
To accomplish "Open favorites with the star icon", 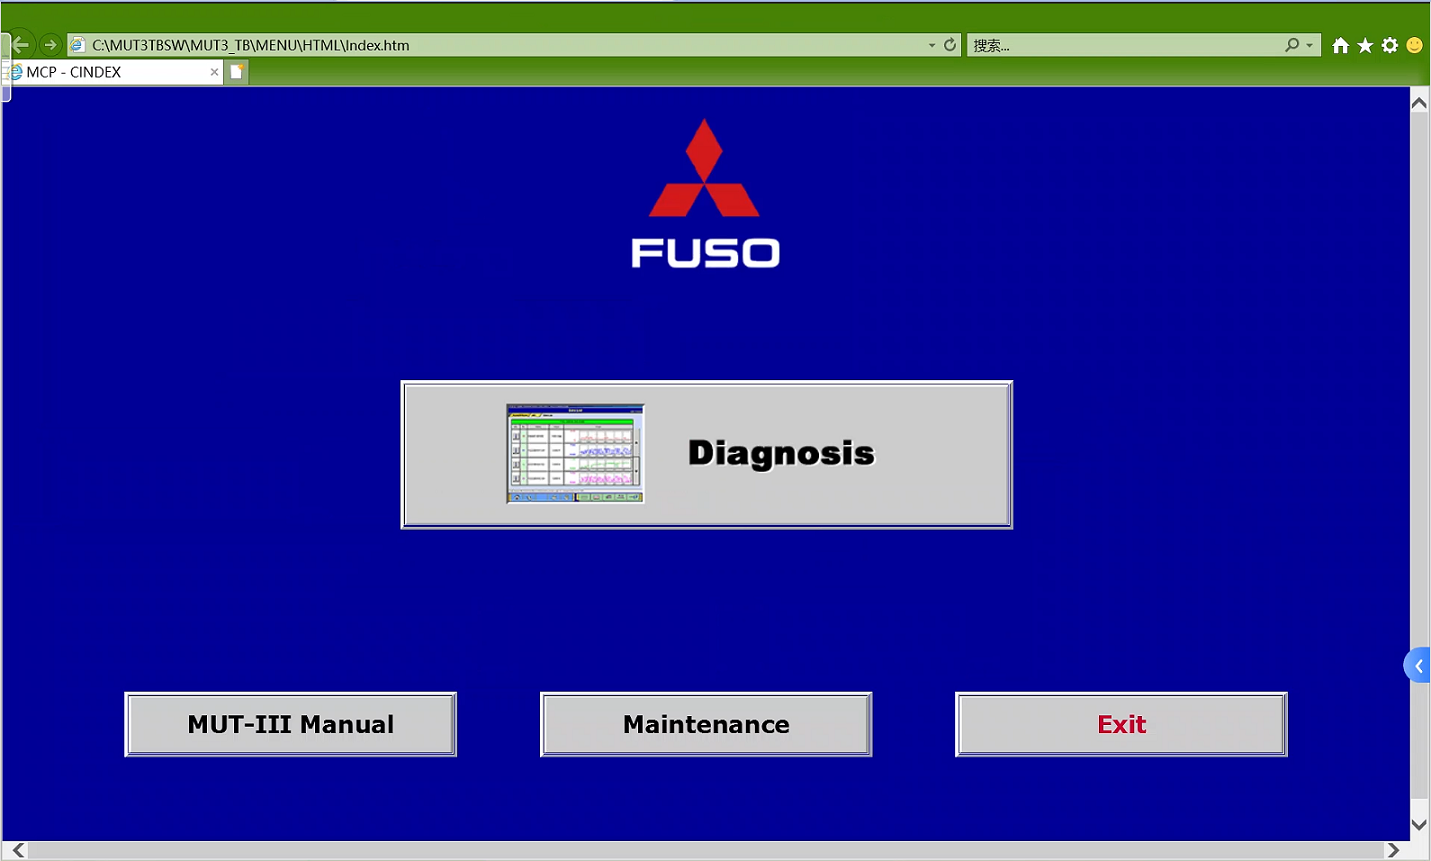I will (1365, 45).
